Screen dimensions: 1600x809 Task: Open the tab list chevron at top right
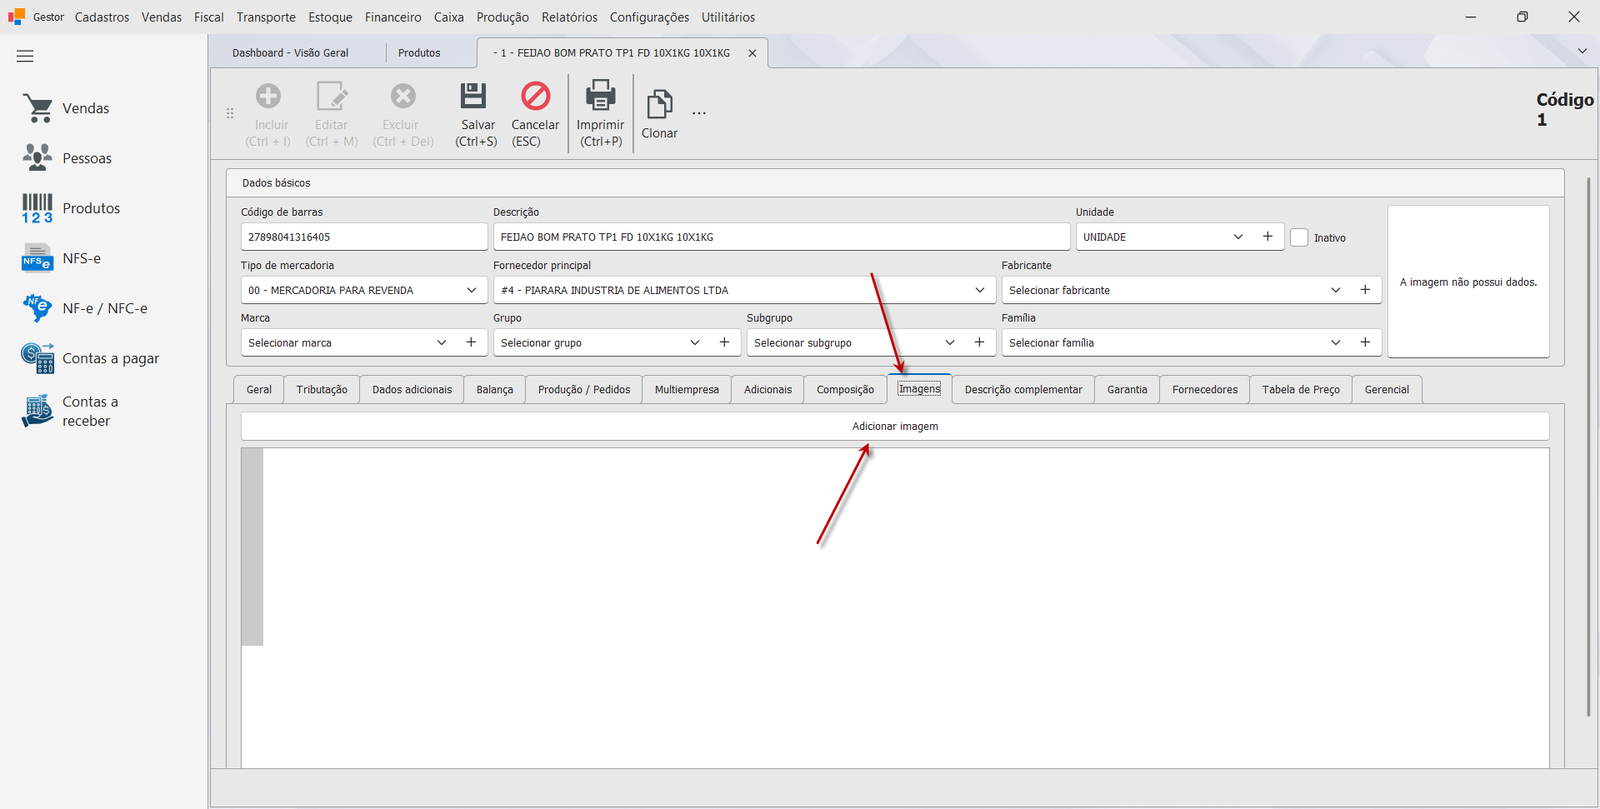1582,51
